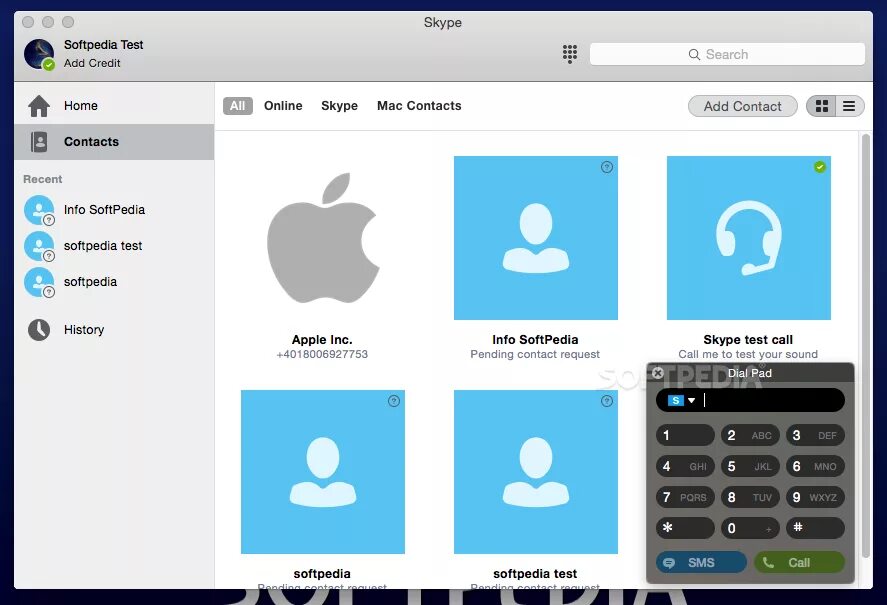This screenshot has height=605, width=887.
Task: Open the softpedia contact card in the grid
Action: (x=322, y=471)
